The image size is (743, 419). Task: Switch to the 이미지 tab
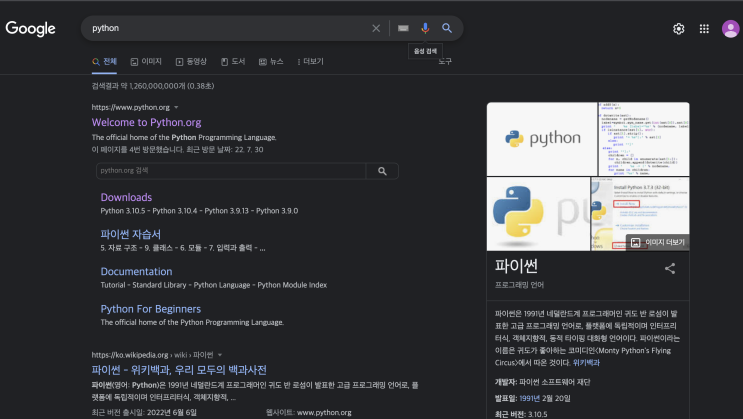(x=146, y=62)
